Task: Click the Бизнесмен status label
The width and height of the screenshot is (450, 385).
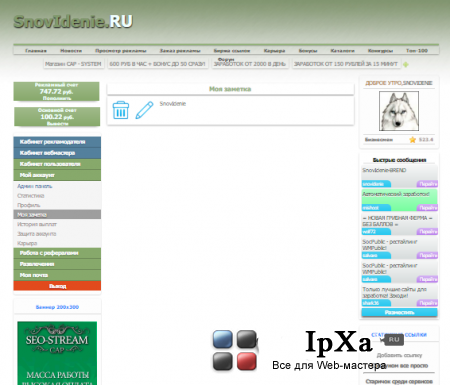Action: (x=379, y=140)
